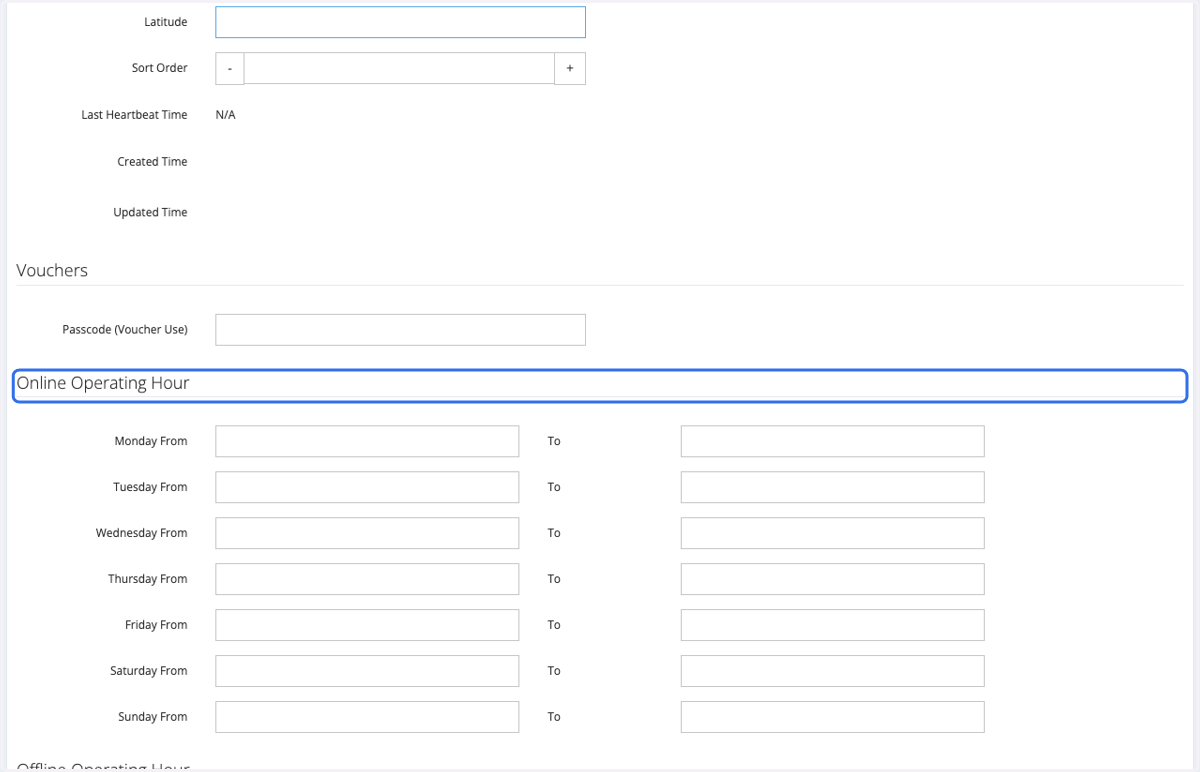Click the To label in Monday row
Viewport: 1200px width, 772px height.
point(554,441)
